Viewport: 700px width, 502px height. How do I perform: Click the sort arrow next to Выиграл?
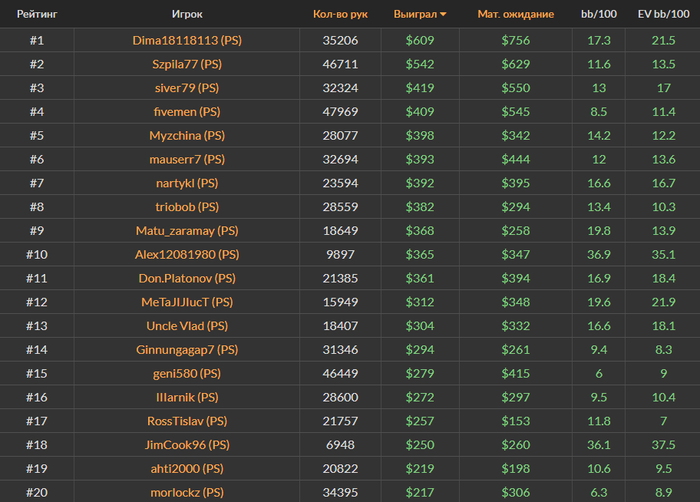(x=443, y=14)
